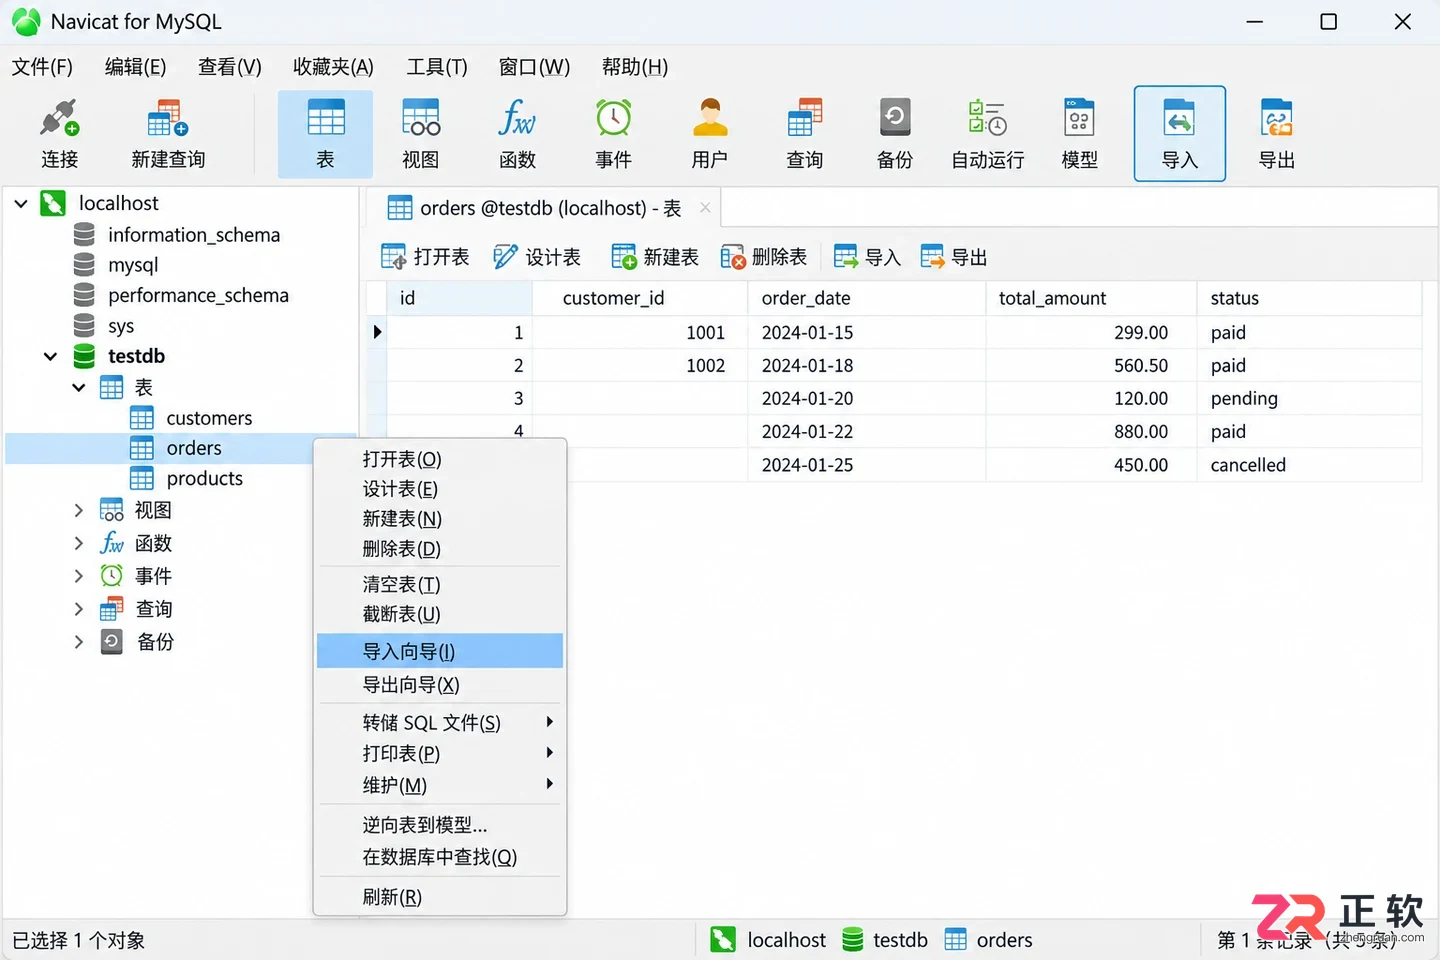
Task: Click 打开表 in the object toolbar
Action: 425,257
